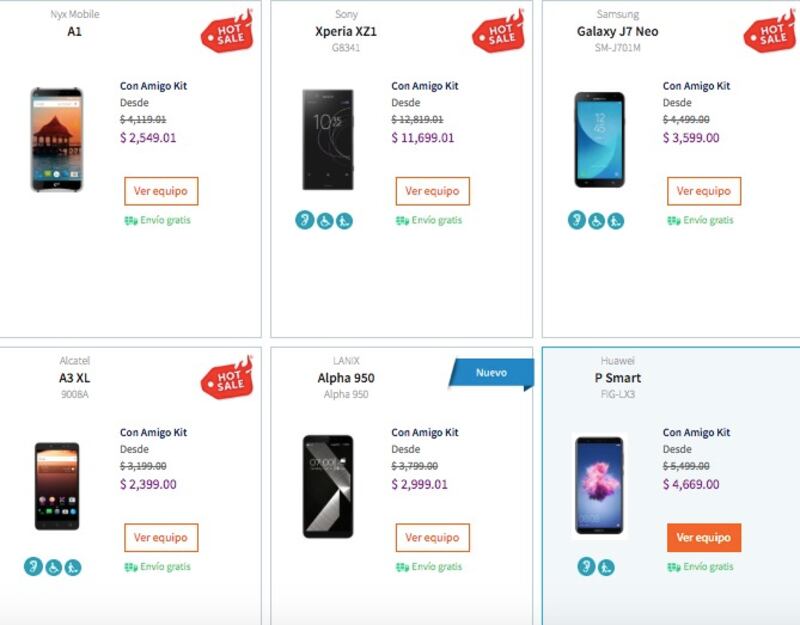The width and height of the screenshot is (800, 625).
Task: View equipment details for Alcatel A3 XL
Action: (161, 537)
